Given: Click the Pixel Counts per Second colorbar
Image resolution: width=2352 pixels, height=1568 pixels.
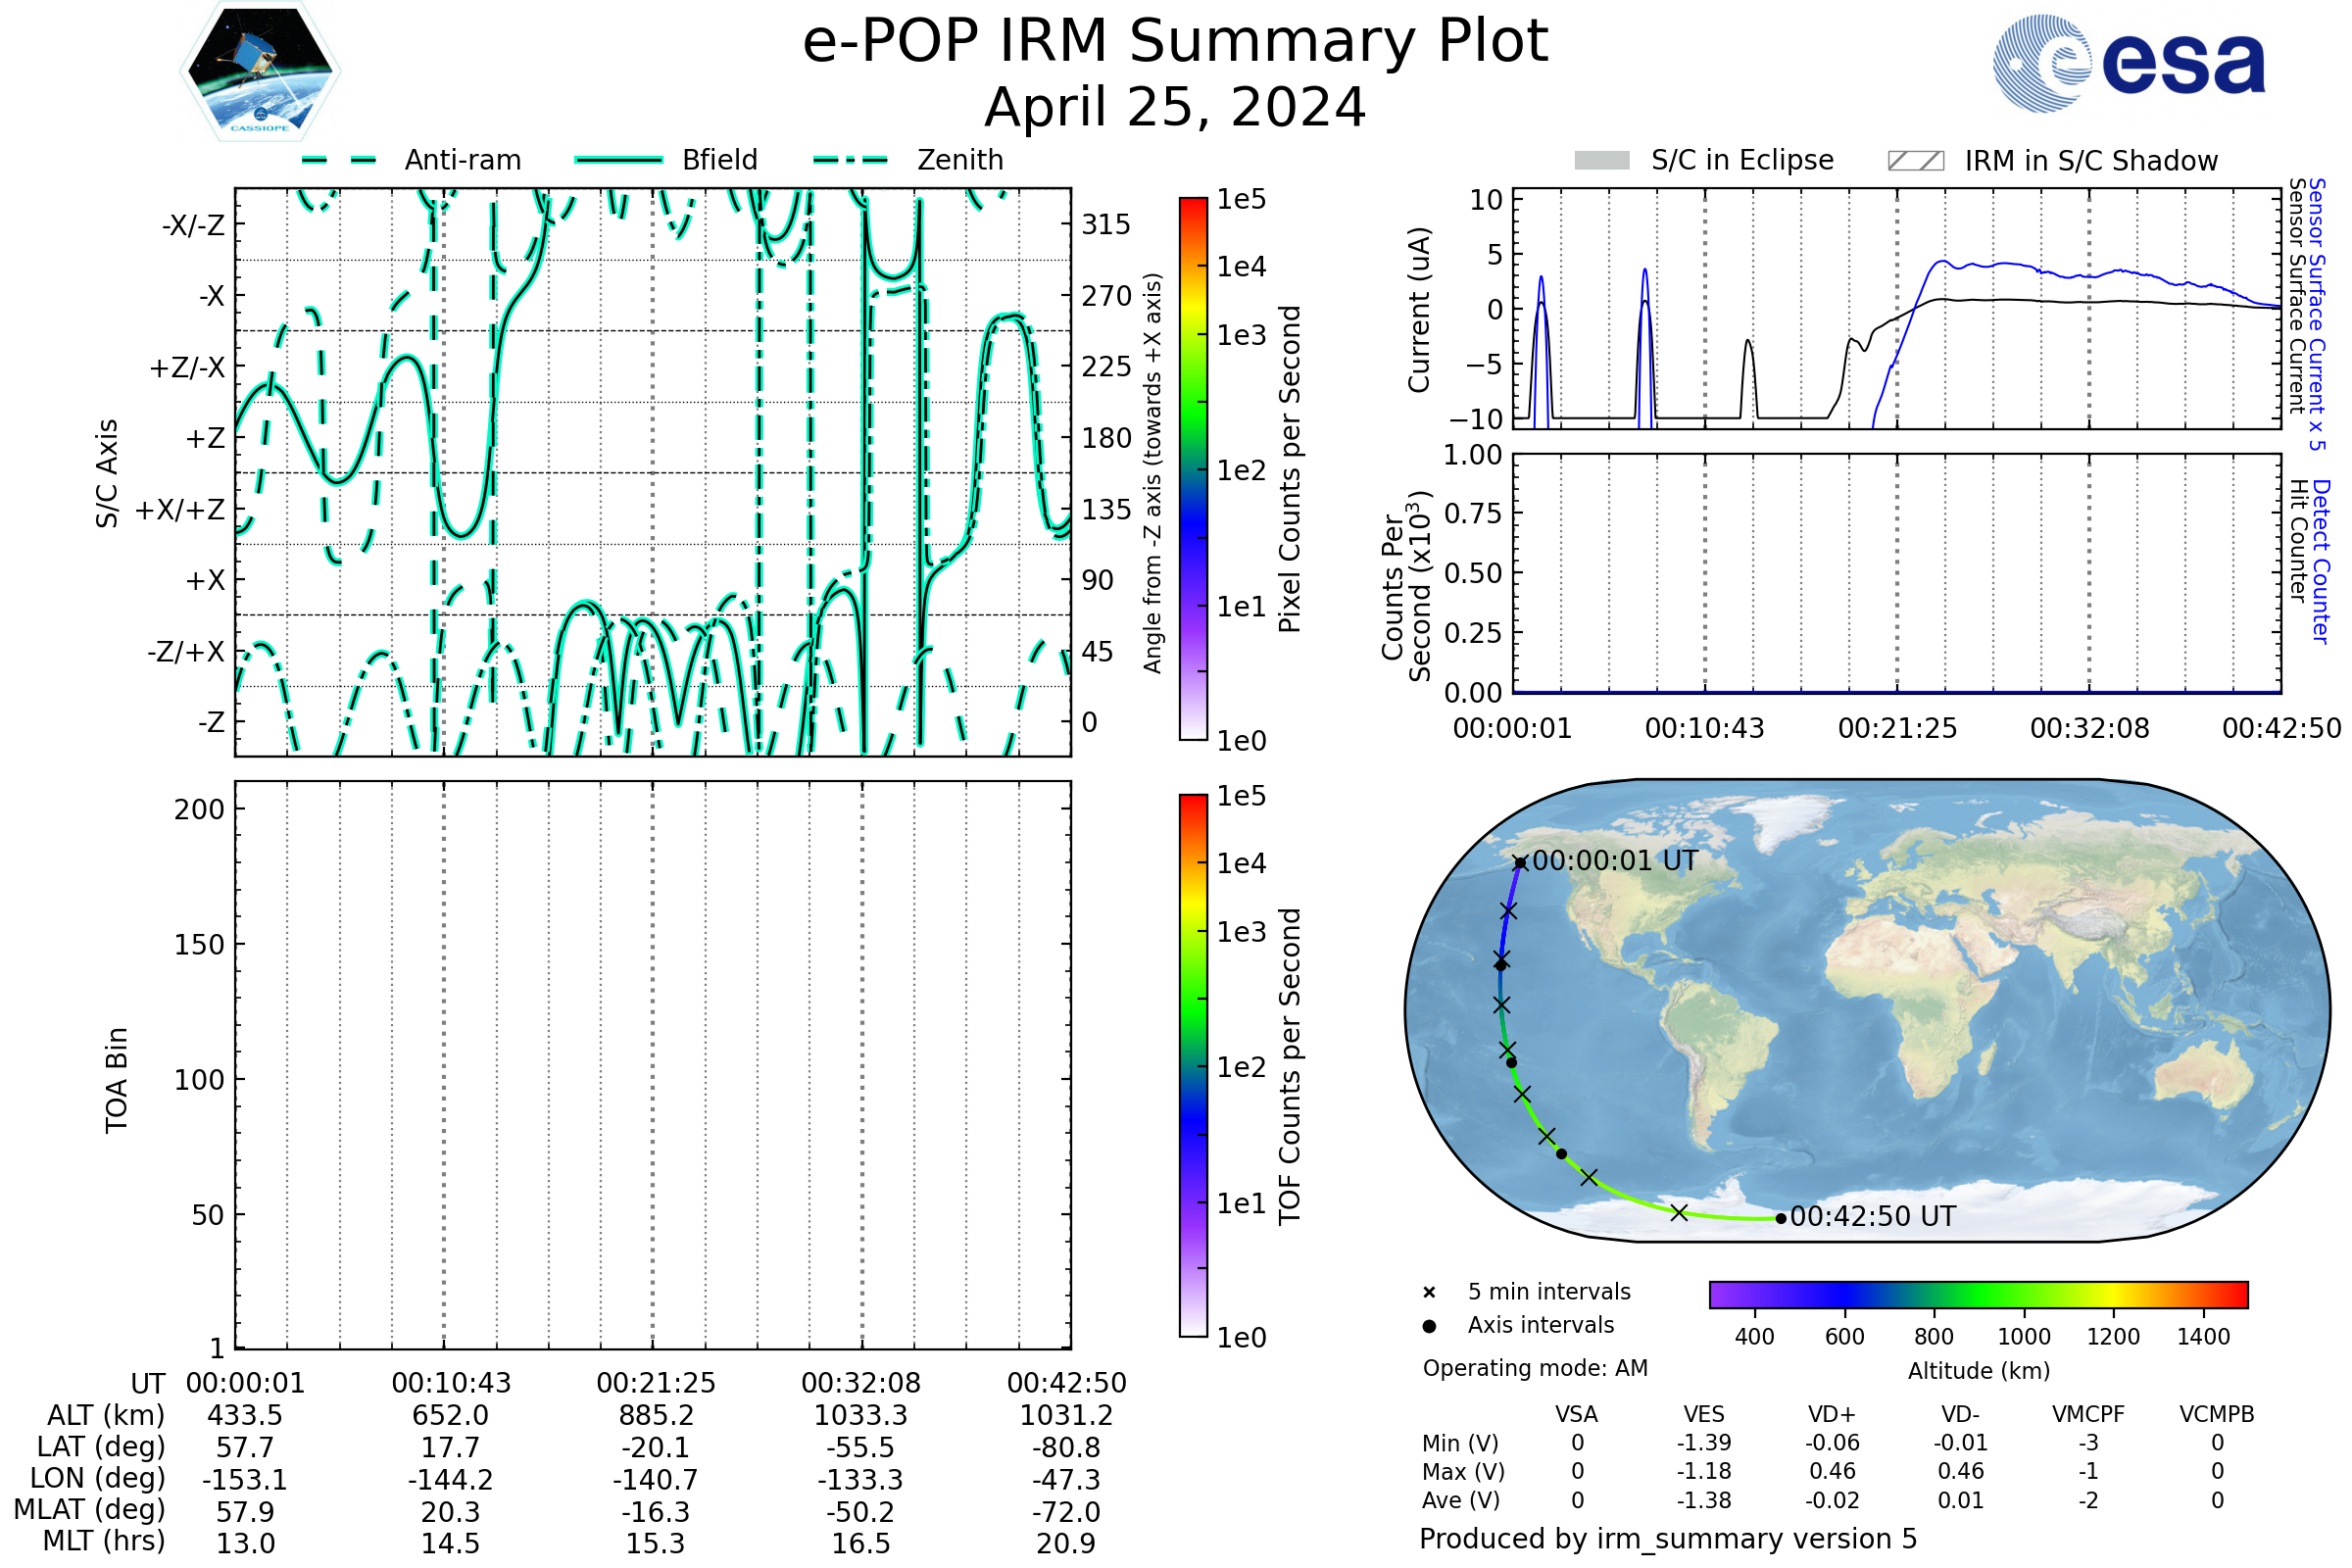Looking at the screenshot, I should 1193,468.
